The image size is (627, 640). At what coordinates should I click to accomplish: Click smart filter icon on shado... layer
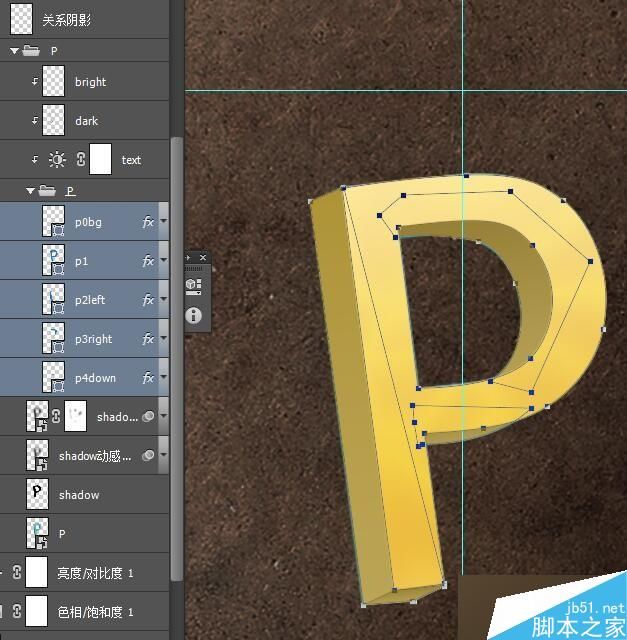(x=148, y=416)
